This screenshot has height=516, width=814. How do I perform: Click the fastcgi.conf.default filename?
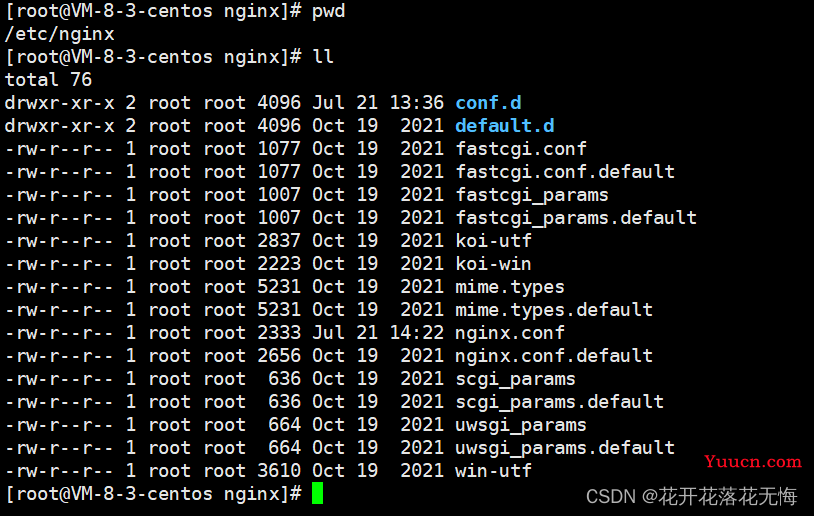565,172
